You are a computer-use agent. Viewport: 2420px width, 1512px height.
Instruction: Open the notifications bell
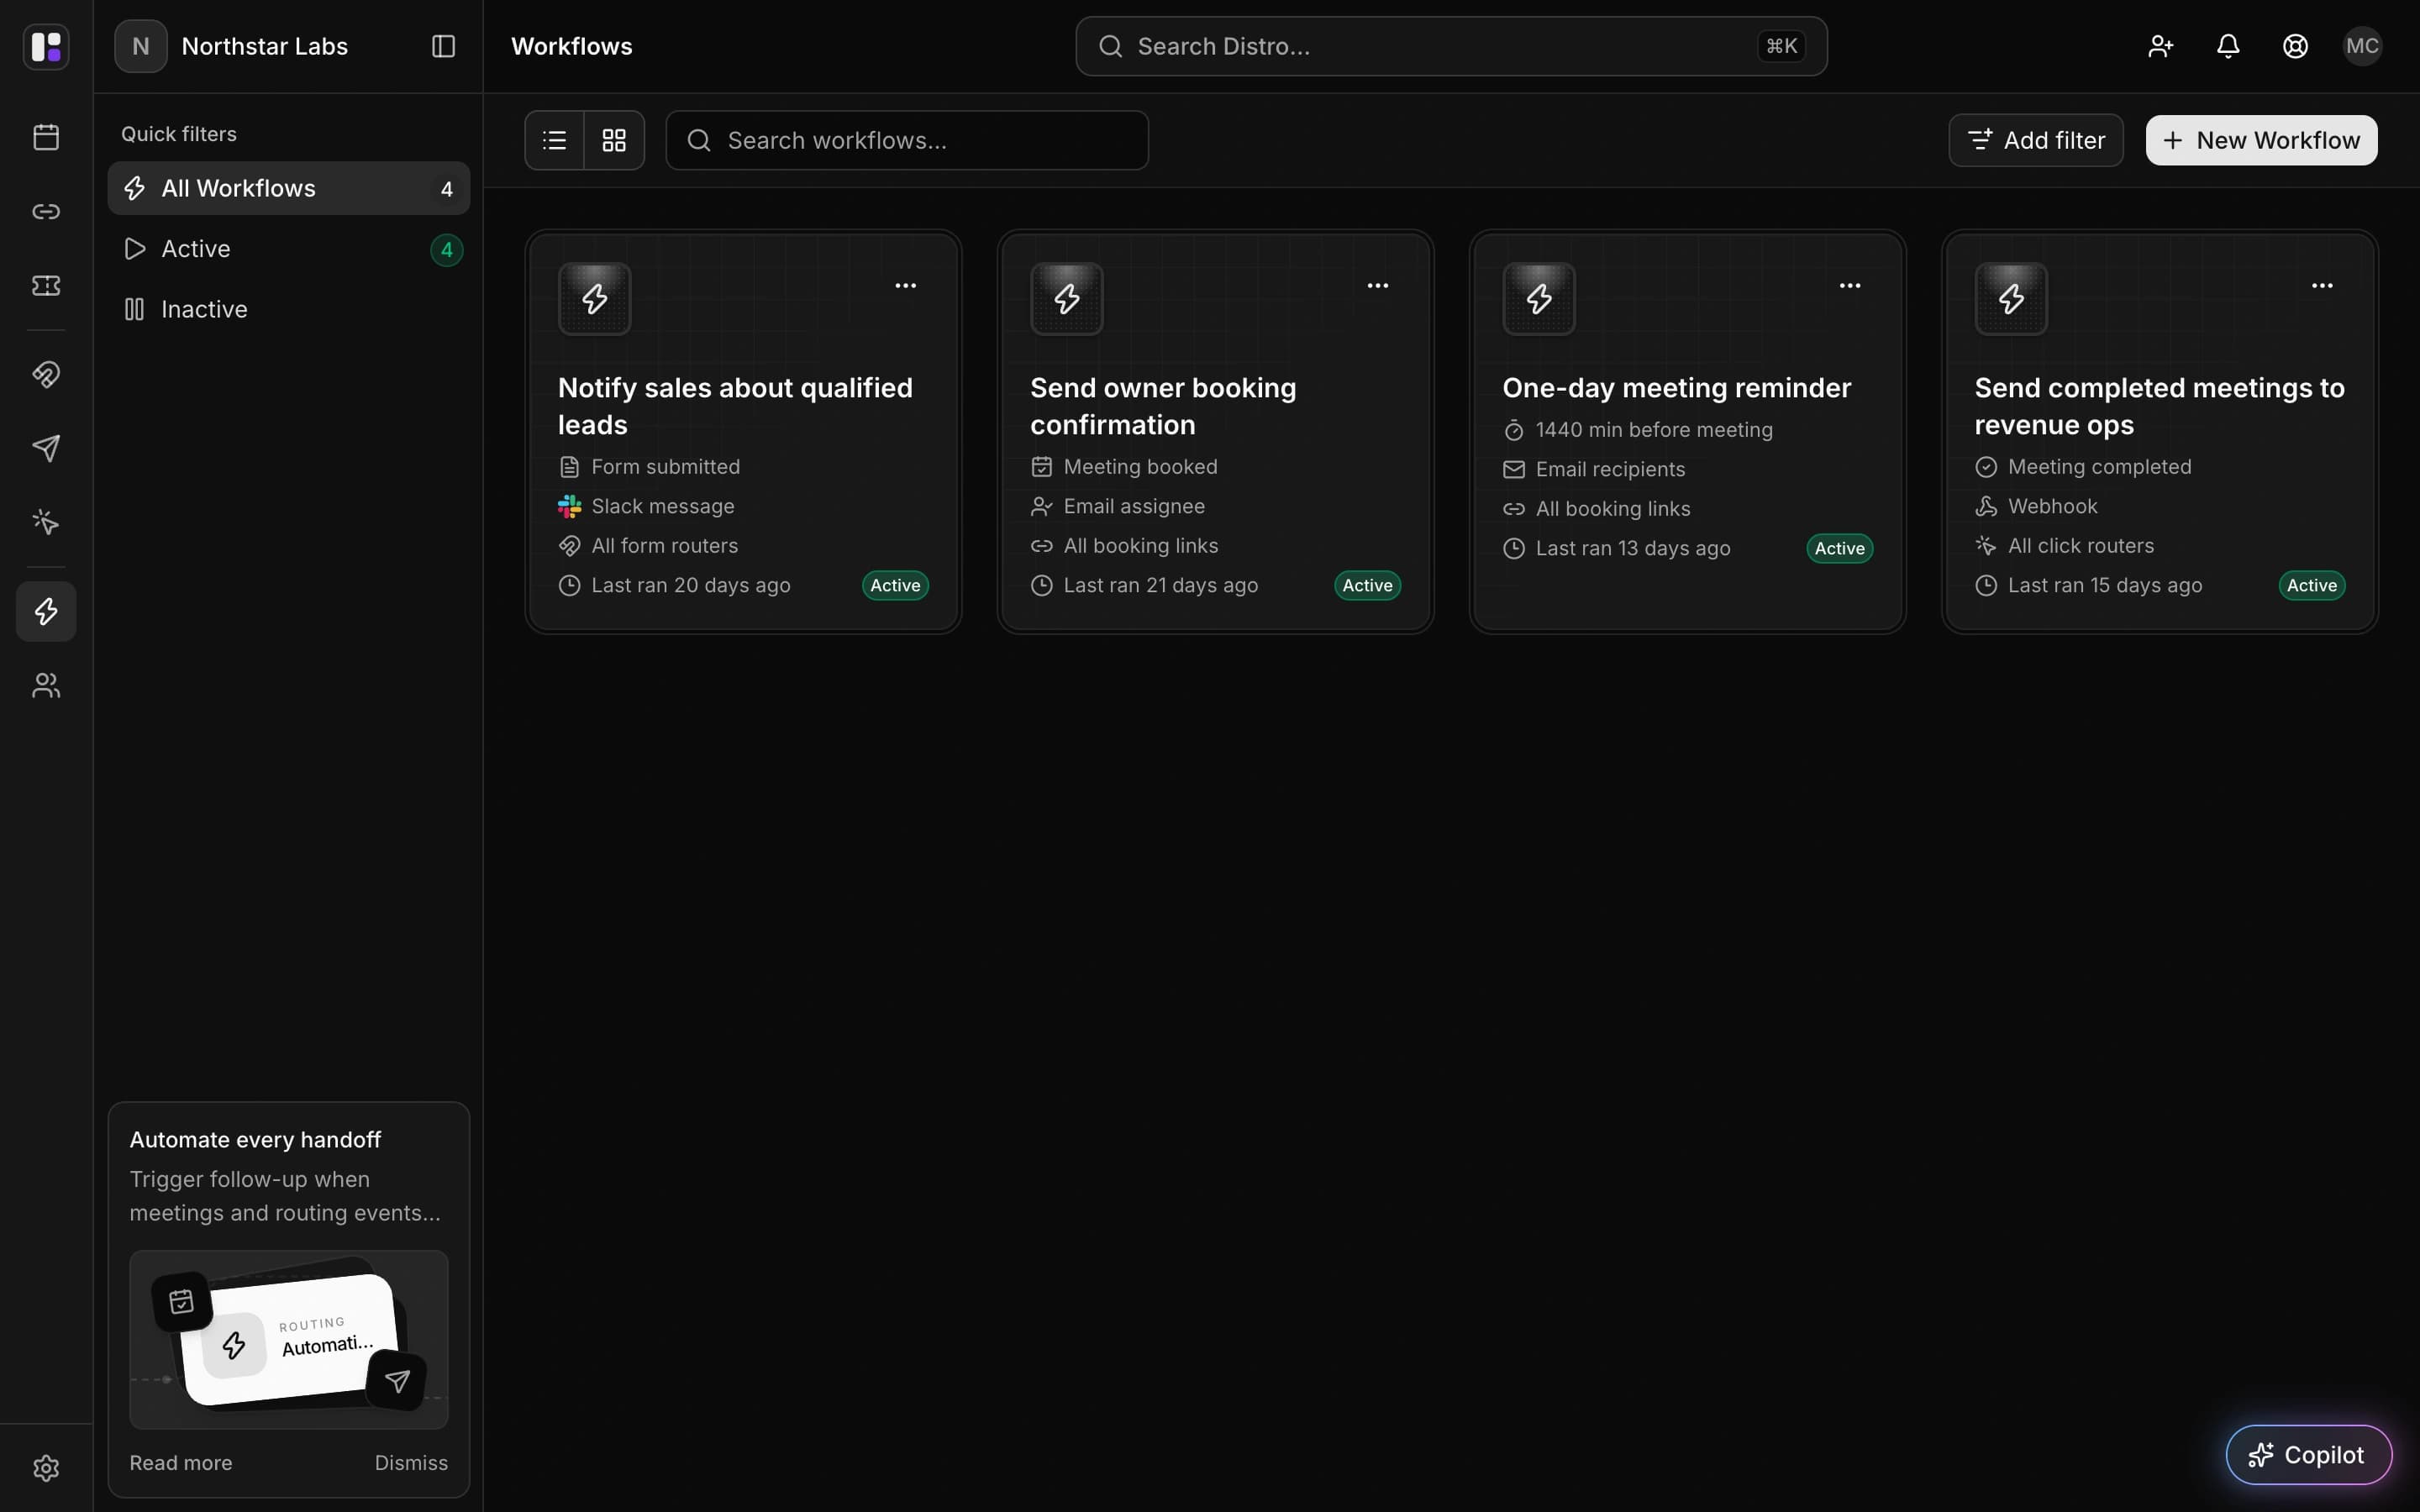(2228, 46)
